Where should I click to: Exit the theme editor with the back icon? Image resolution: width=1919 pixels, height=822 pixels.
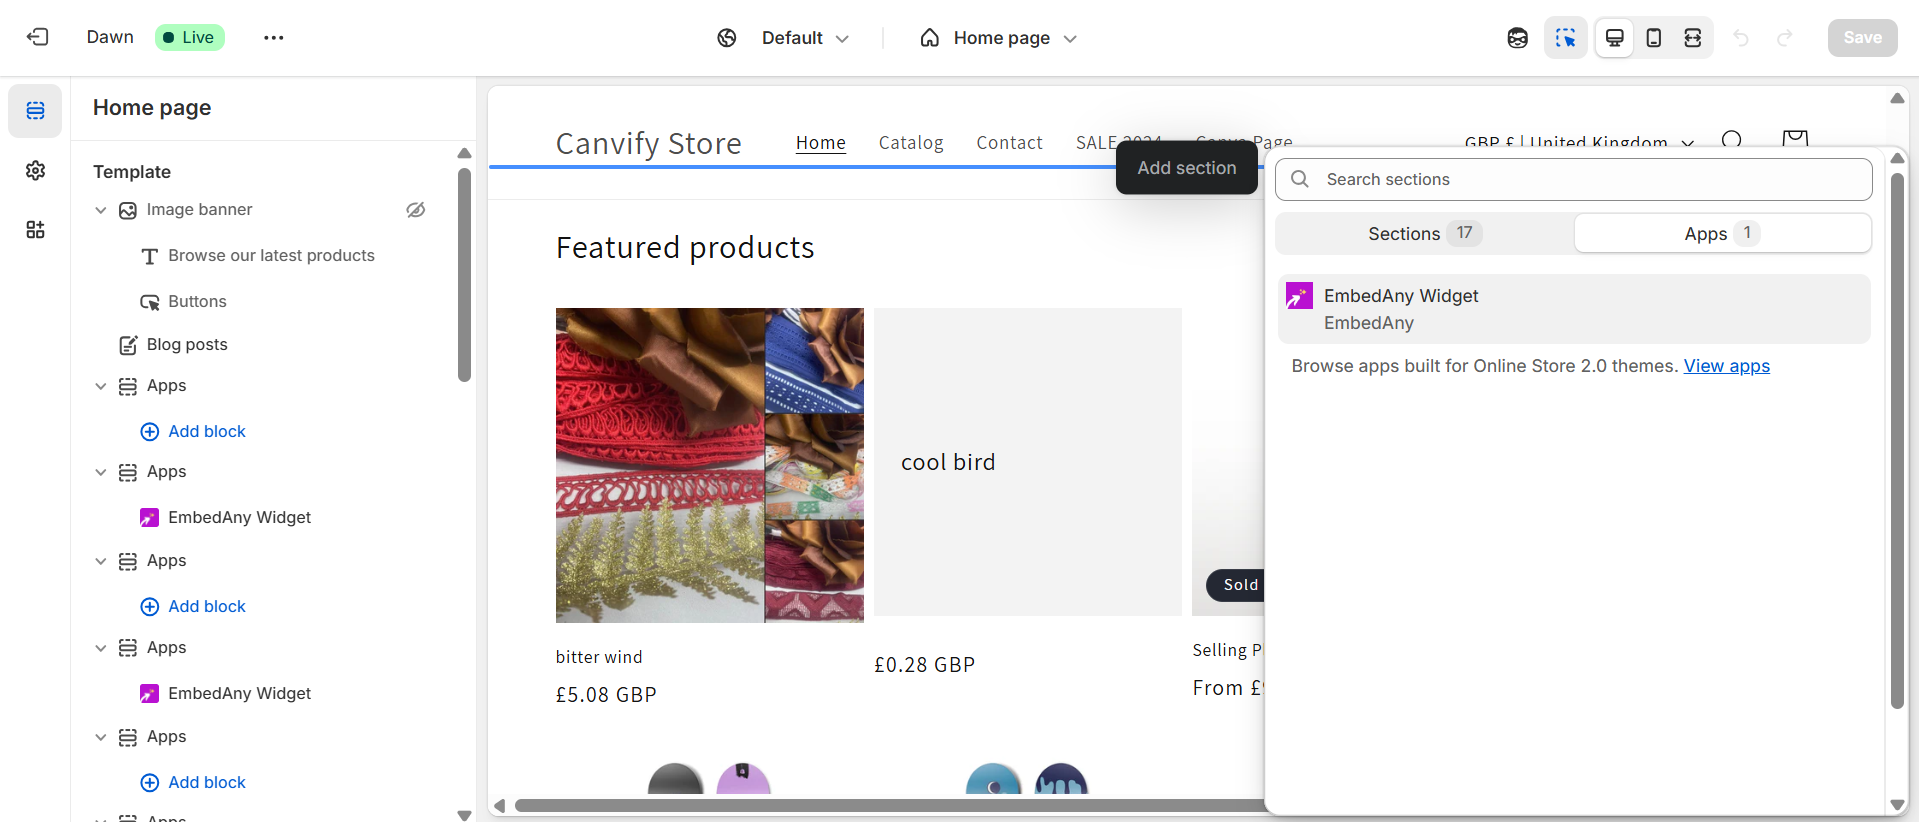(x=37, y=37)
